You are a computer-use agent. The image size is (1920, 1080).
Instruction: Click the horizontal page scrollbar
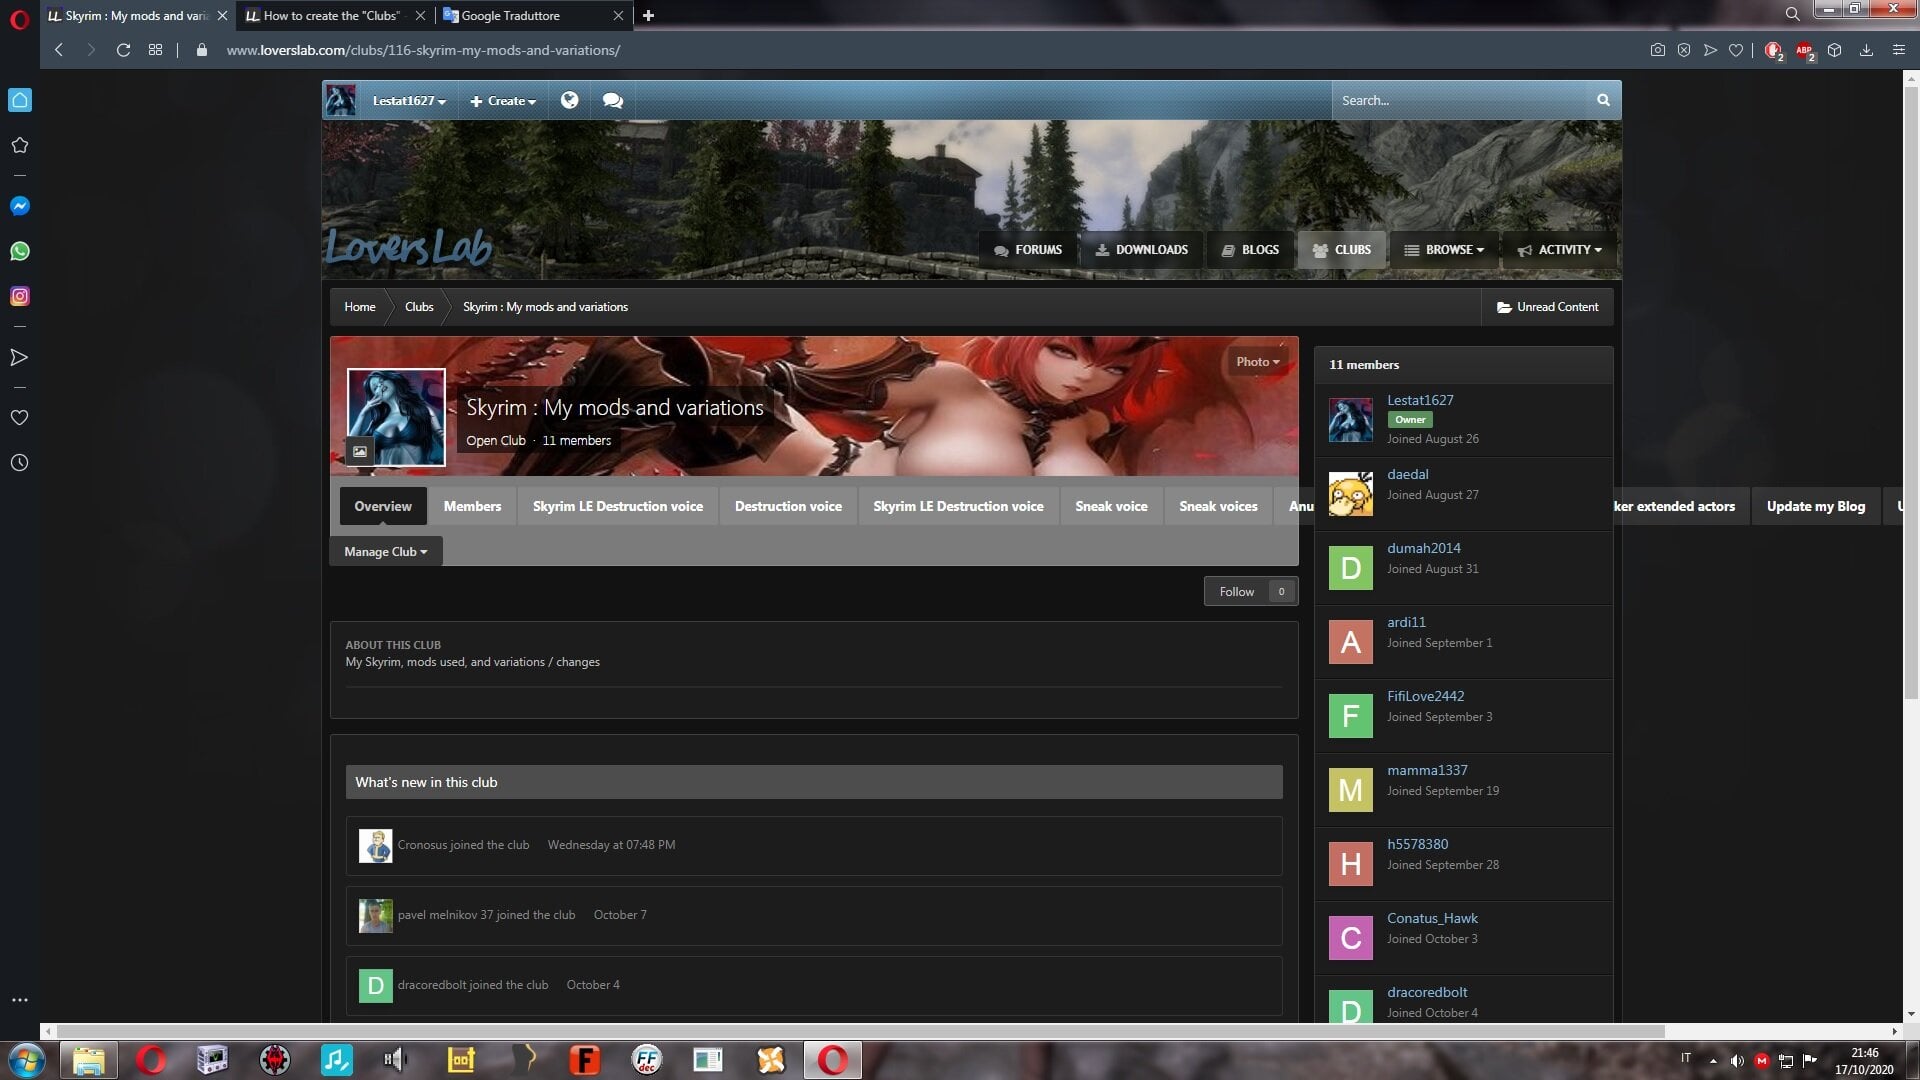(x=860, y=1031)
